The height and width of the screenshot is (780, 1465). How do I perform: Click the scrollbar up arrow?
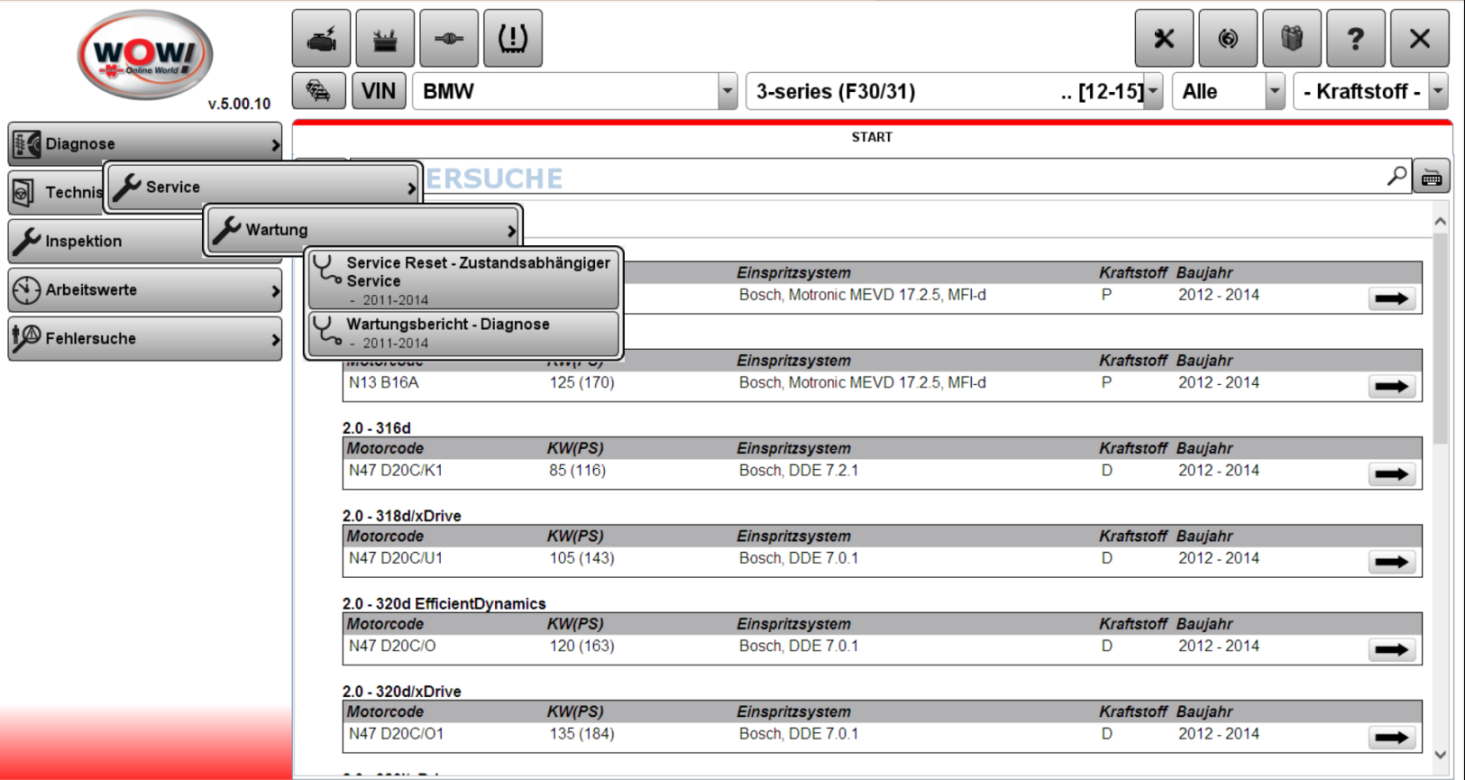pyautogui.click(x=1440, y=221)
